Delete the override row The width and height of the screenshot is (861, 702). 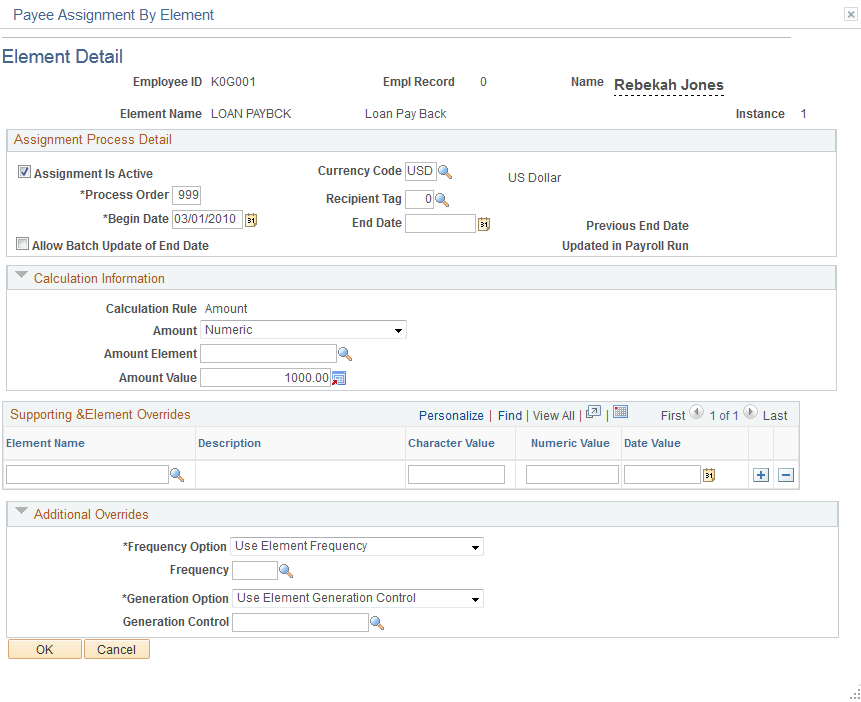point(786,475)
